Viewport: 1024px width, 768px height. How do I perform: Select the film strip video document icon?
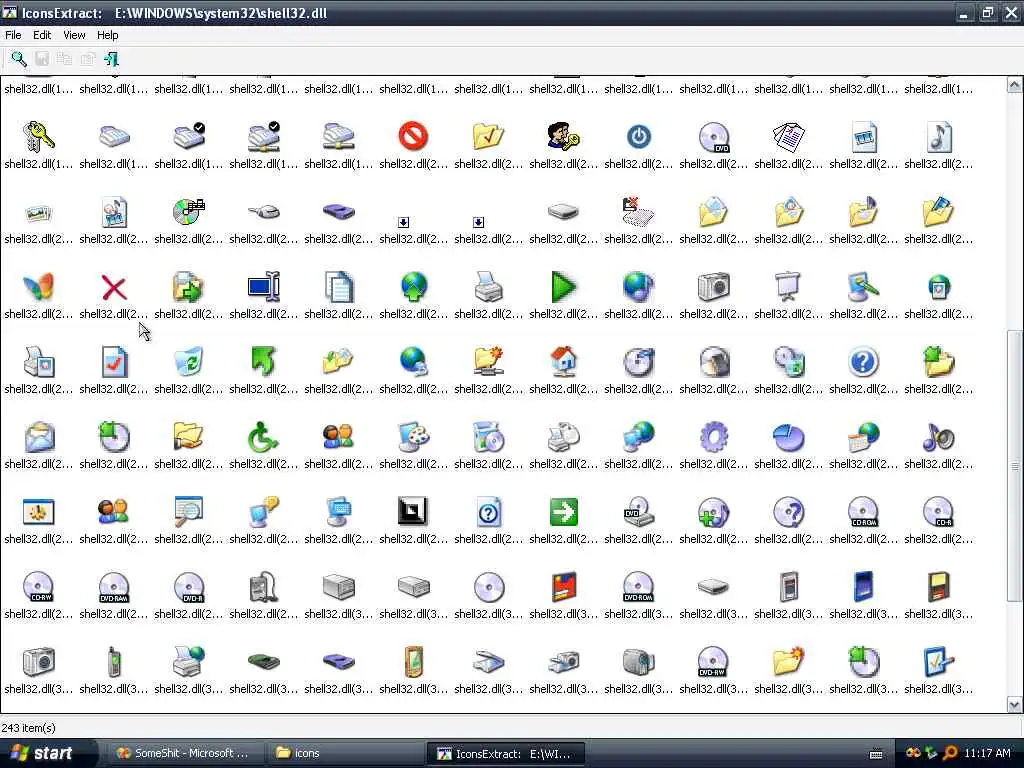pyautogui.click(x=863, y=136)
